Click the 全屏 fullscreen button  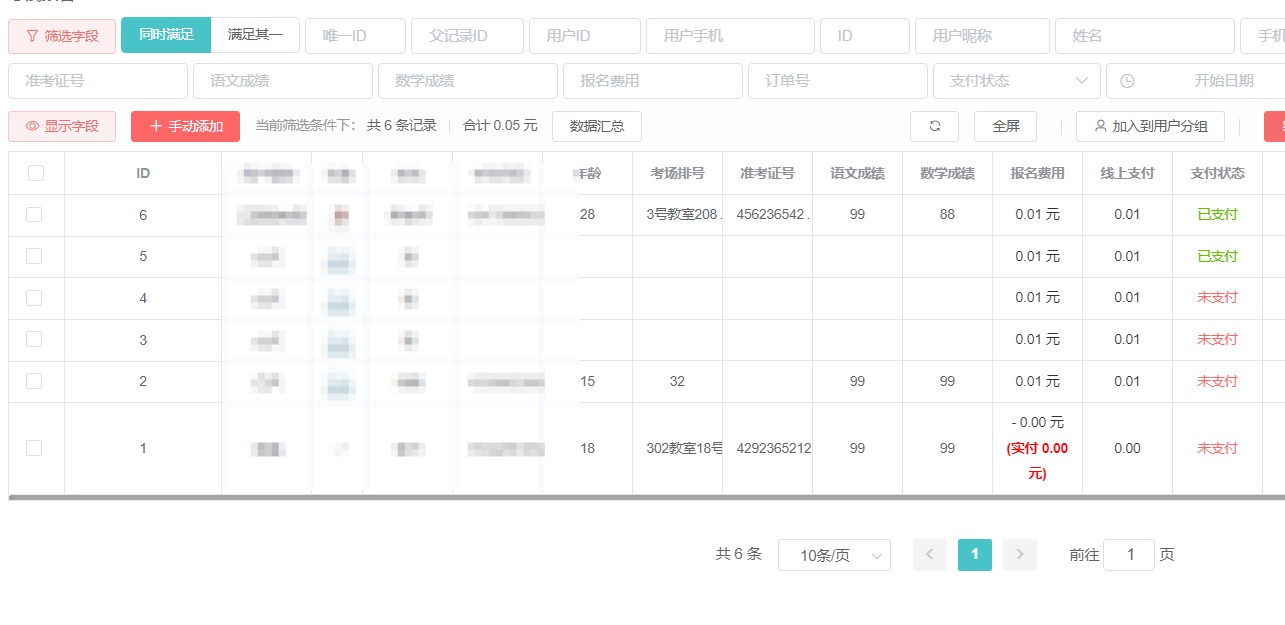point(1004,126)
